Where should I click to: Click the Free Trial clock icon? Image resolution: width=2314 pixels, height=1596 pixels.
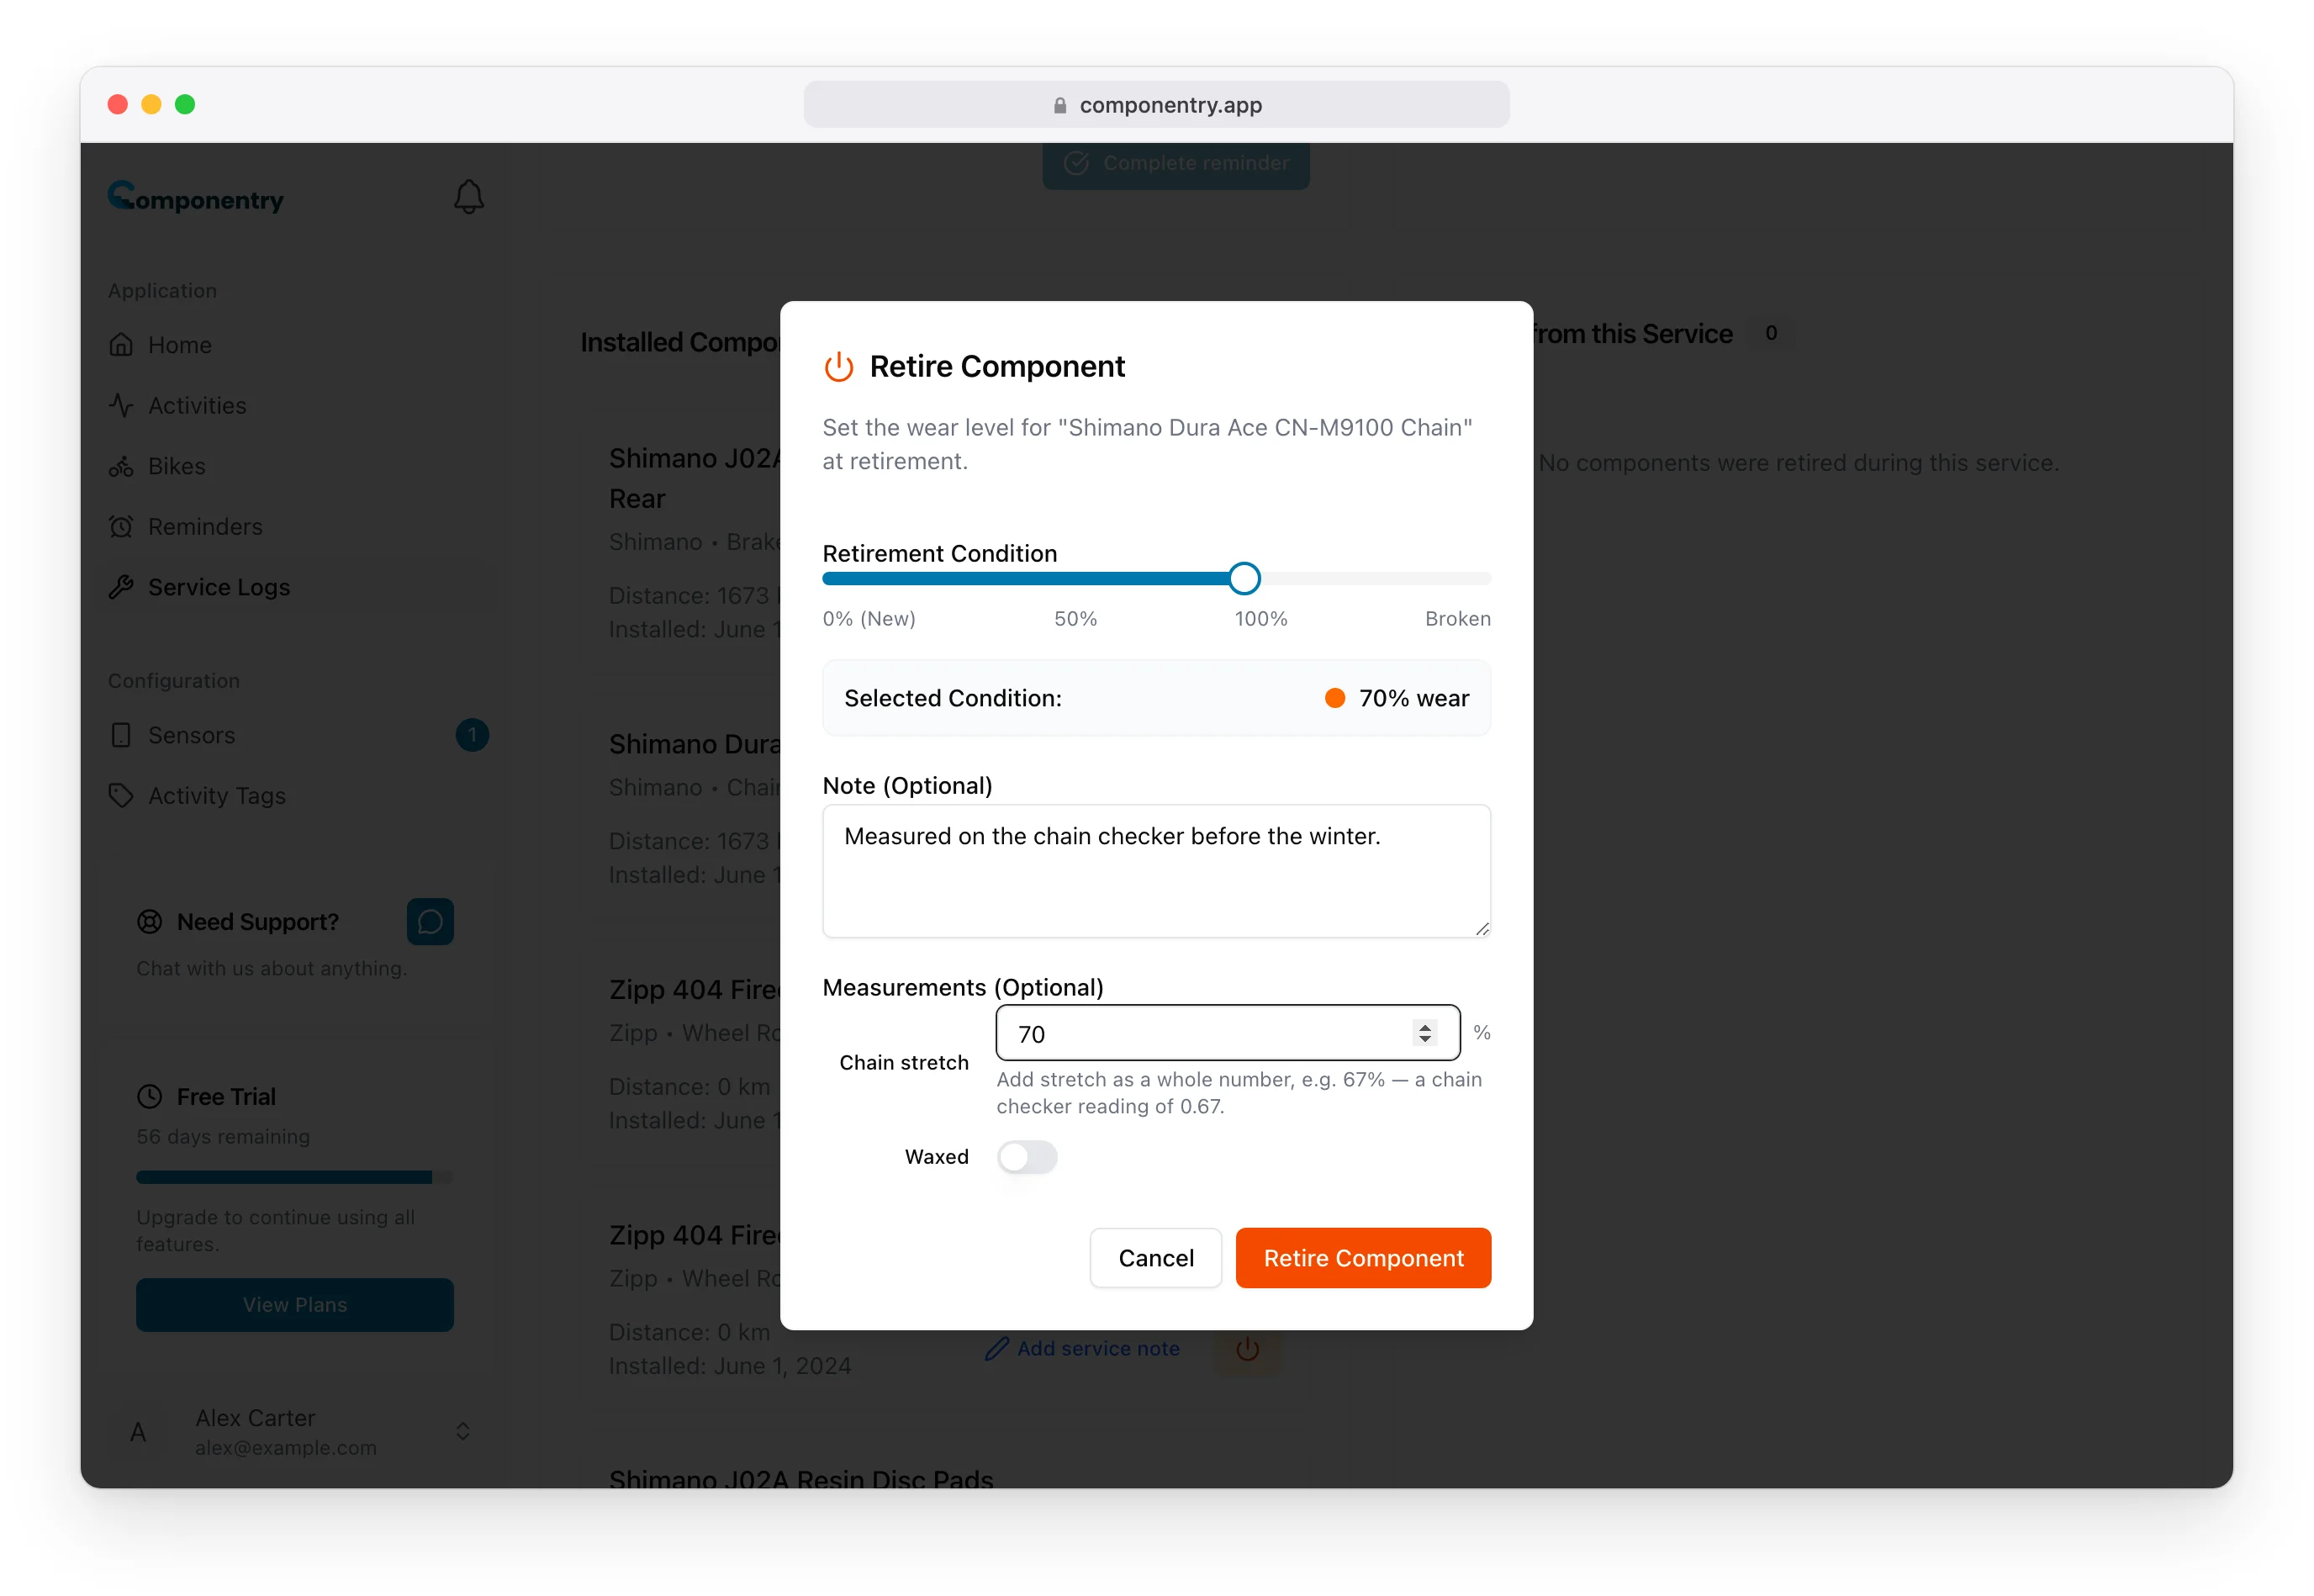point(149,1096)
